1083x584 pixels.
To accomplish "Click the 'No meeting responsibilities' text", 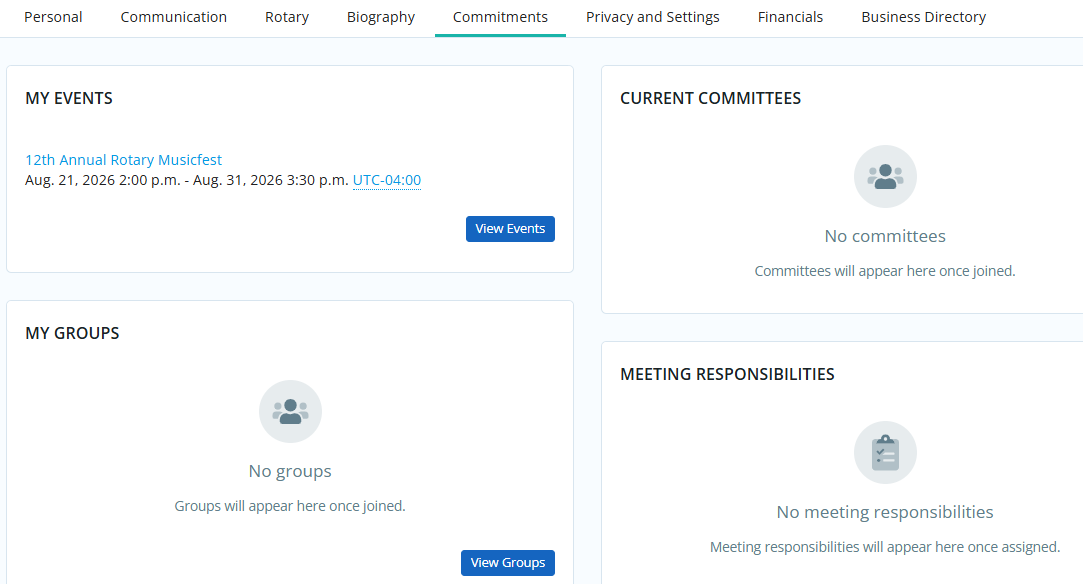I will tap(885, 512).
